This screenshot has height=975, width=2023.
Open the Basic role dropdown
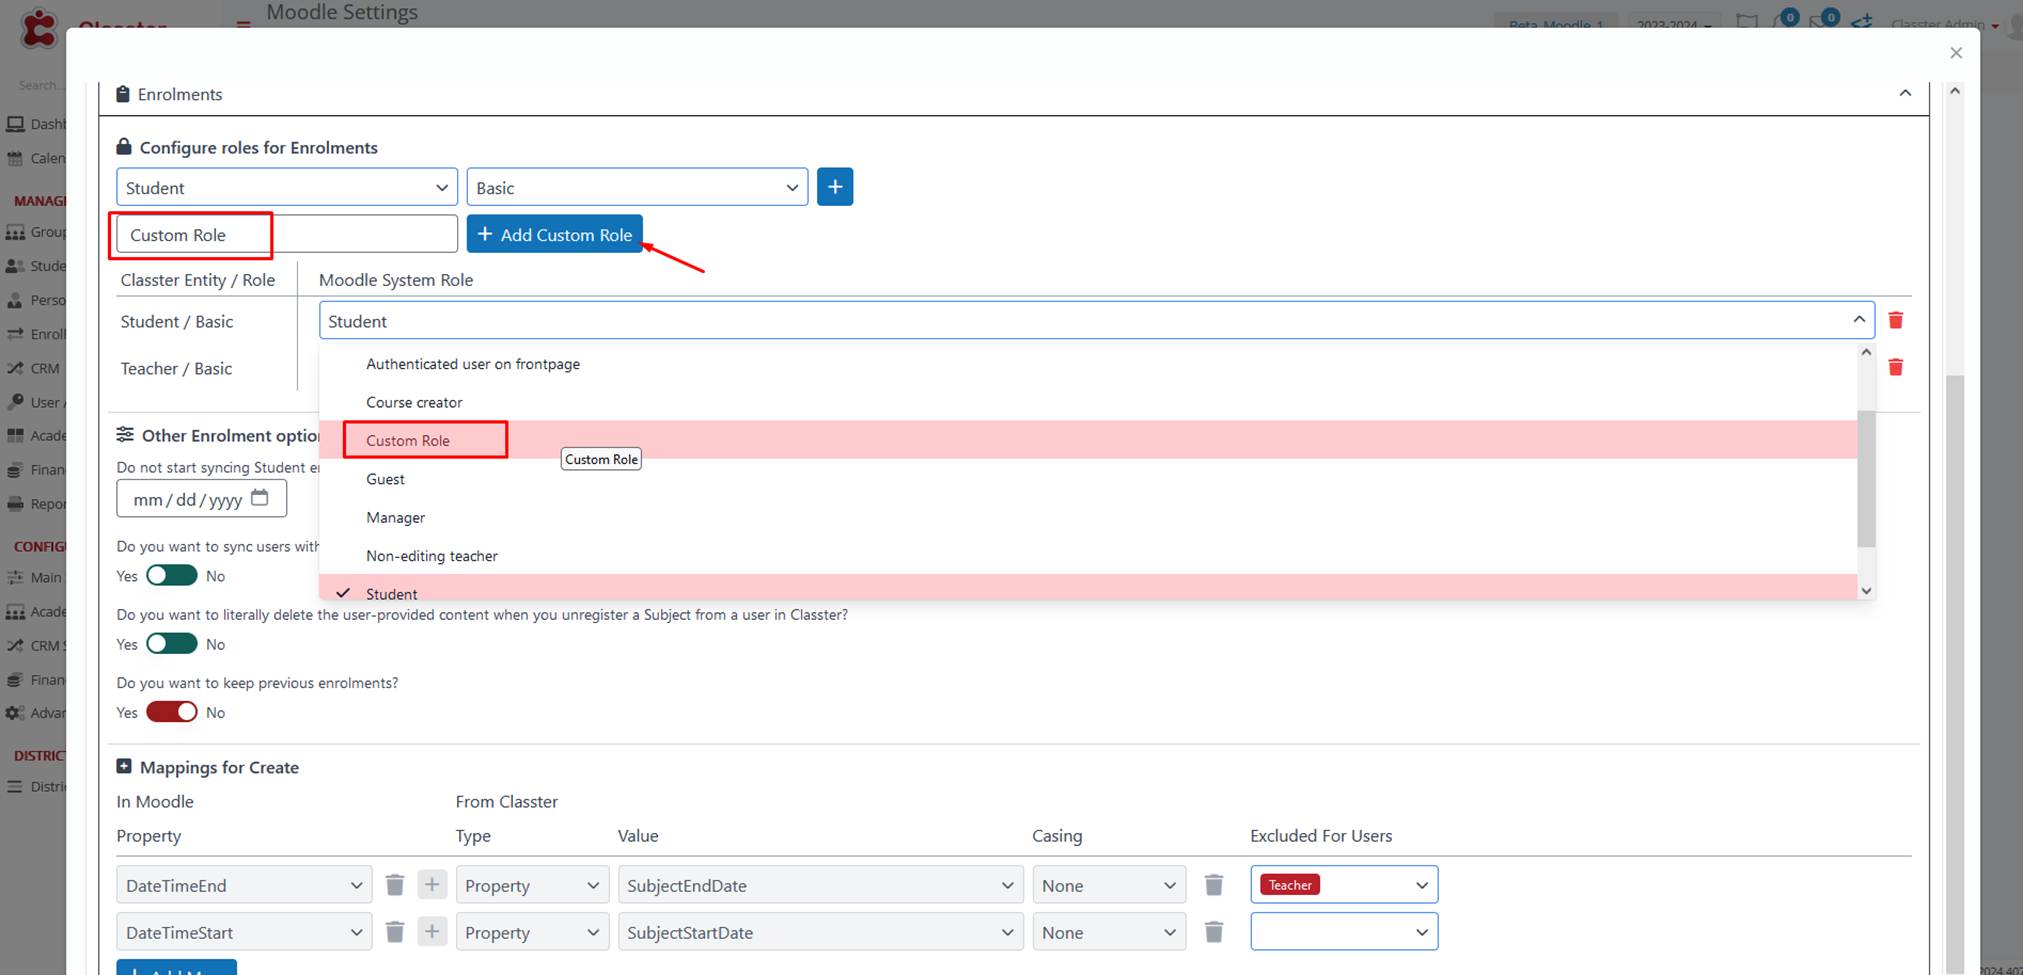click(x=637, y=188)
